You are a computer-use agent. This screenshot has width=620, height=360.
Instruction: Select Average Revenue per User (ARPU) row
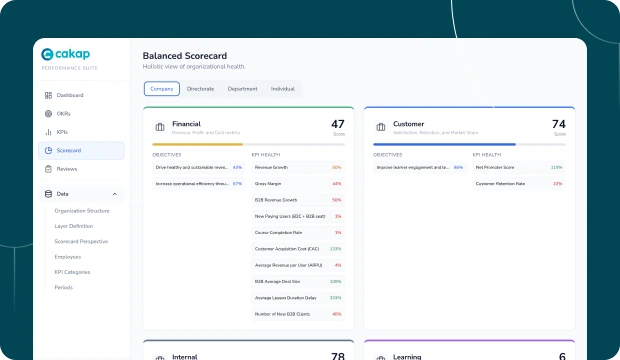(298, 265)
